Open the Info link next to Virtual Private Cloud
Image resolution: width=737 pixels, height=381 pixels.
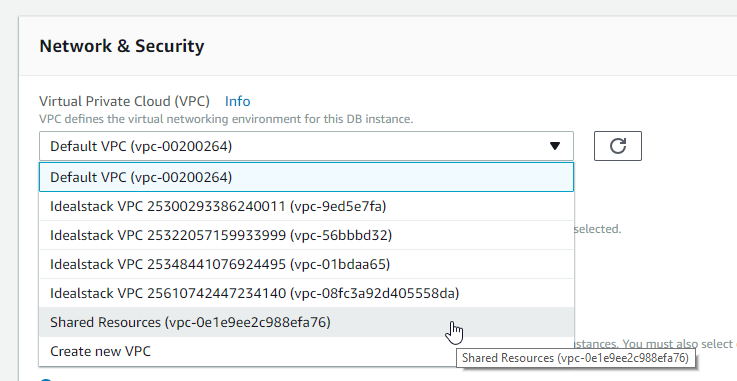point(237,101)
